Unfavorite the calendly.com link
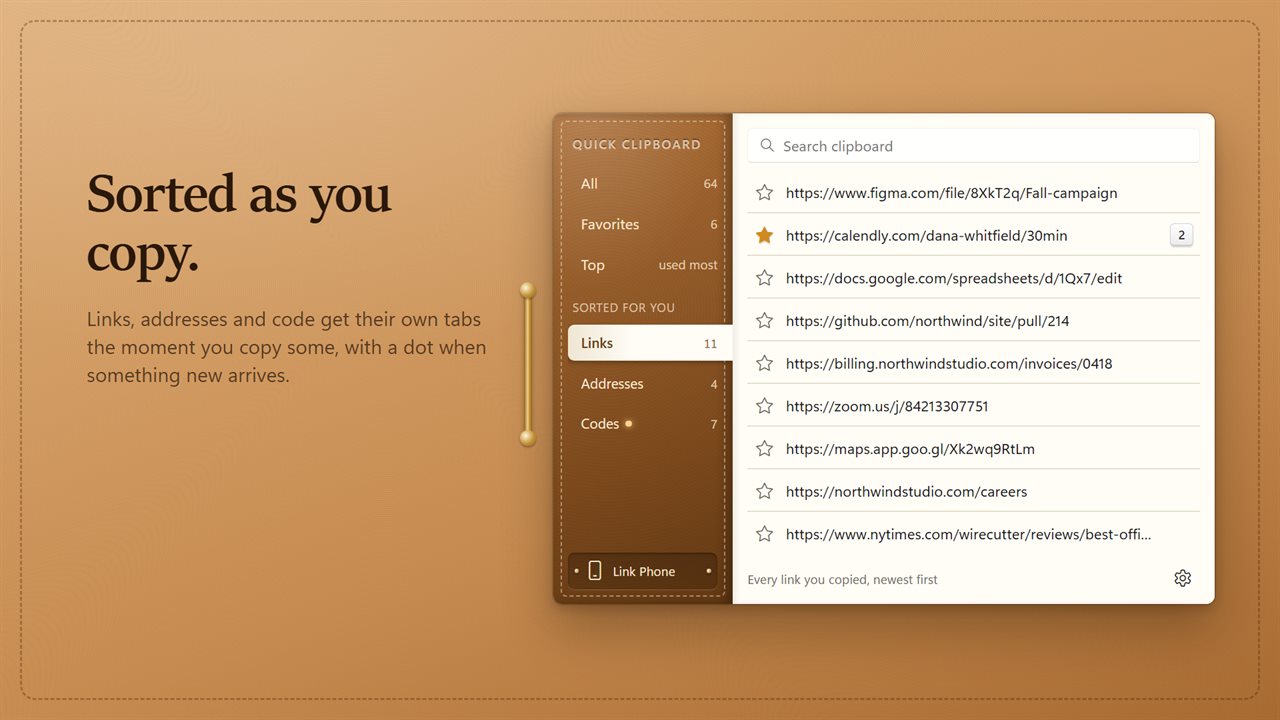The image size is (1280, 720). point(764,236)
